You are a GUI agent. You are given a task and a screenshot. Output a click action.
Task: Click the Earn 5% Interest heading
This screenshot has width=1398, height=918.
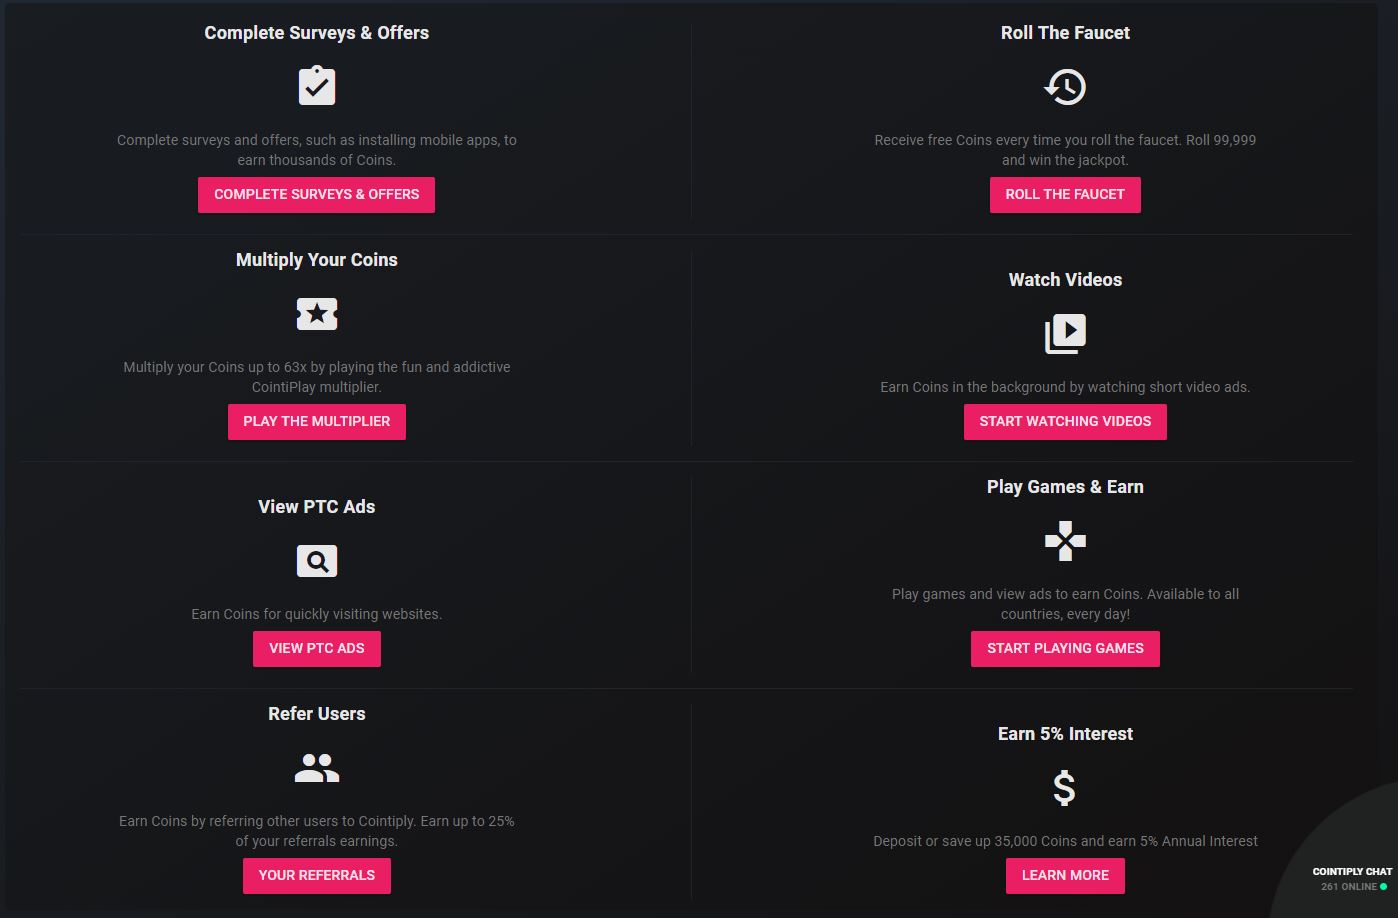1065,734
